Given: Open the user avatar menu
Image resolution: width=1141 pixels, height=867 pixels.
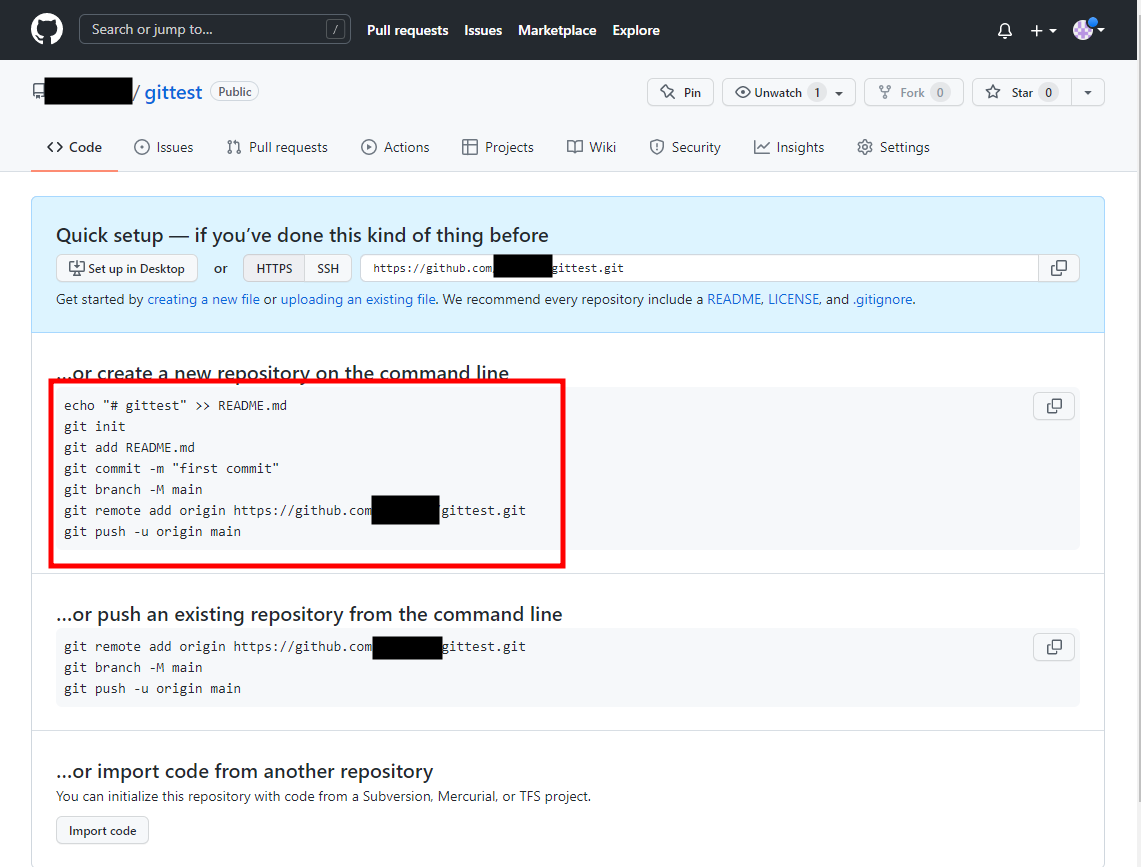Looking at the screenshot, I should click(1089, 30).
